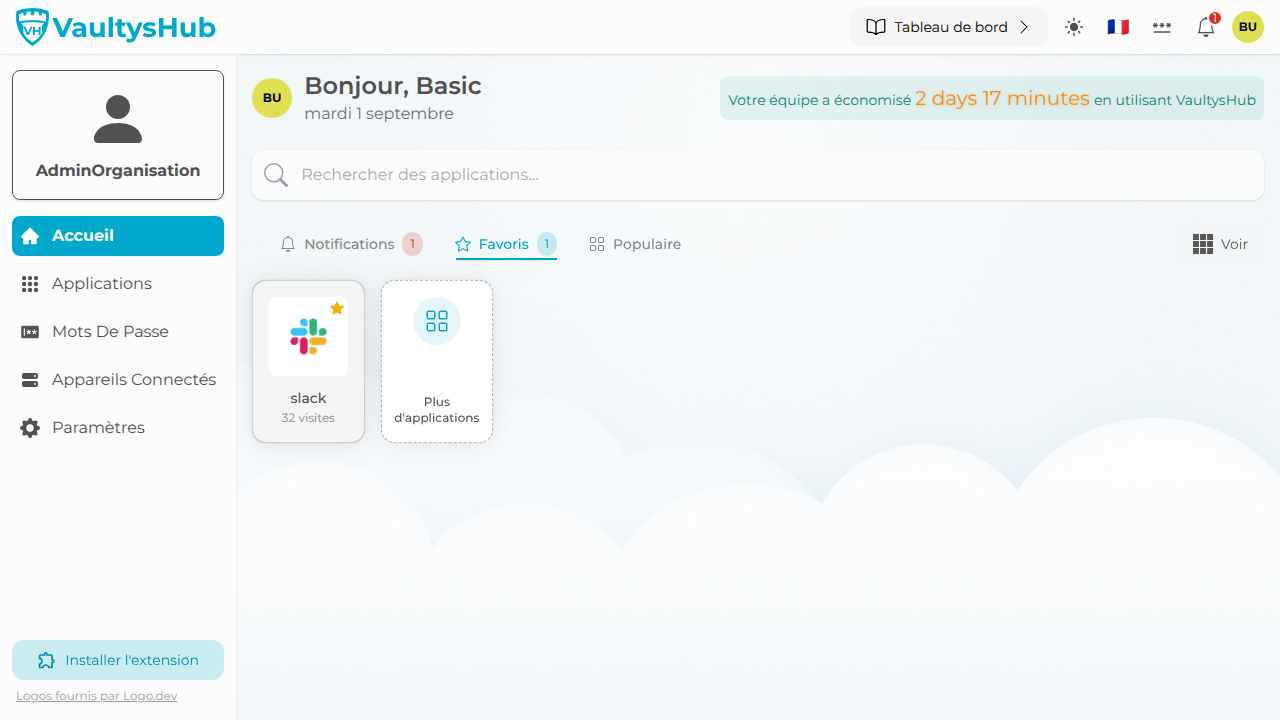The height and width of the screenshot is (720, 1280).
Task: Click the BU avatar beside Bonjour, Basic
Action: click(x=272, y=98)
